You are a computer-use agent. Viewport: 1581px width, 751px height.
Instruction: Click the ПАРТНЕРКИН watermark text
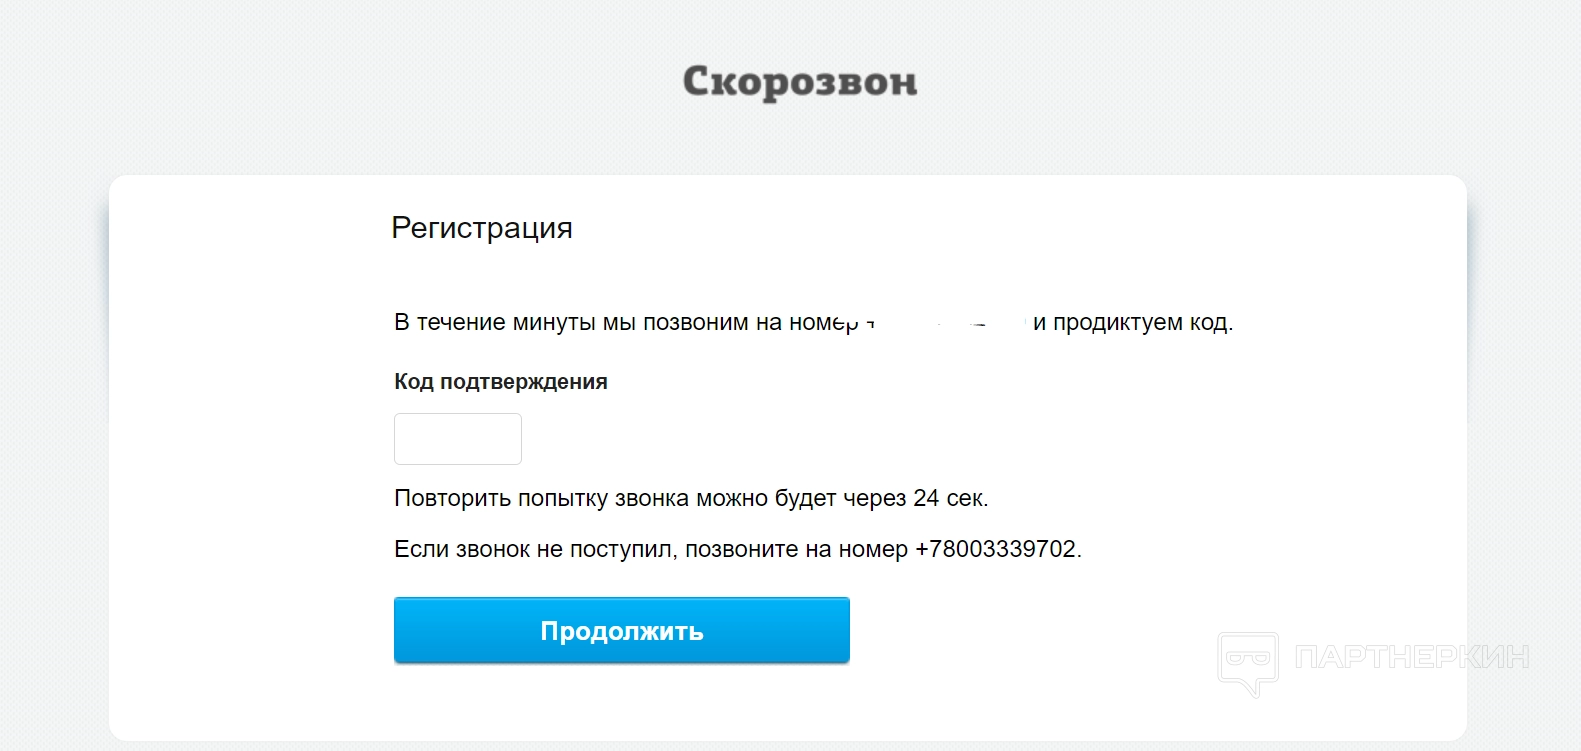[x=1411, y=657]
